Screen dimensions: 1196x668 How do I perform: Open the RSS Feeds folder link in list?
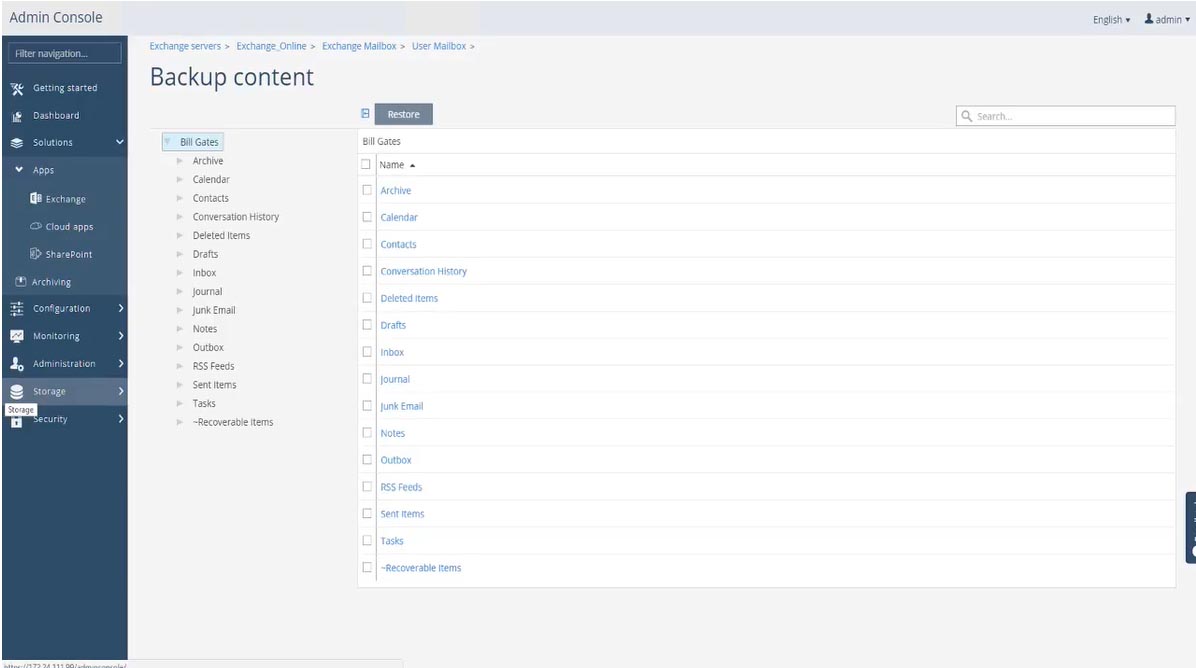click(x=401, y=487)
